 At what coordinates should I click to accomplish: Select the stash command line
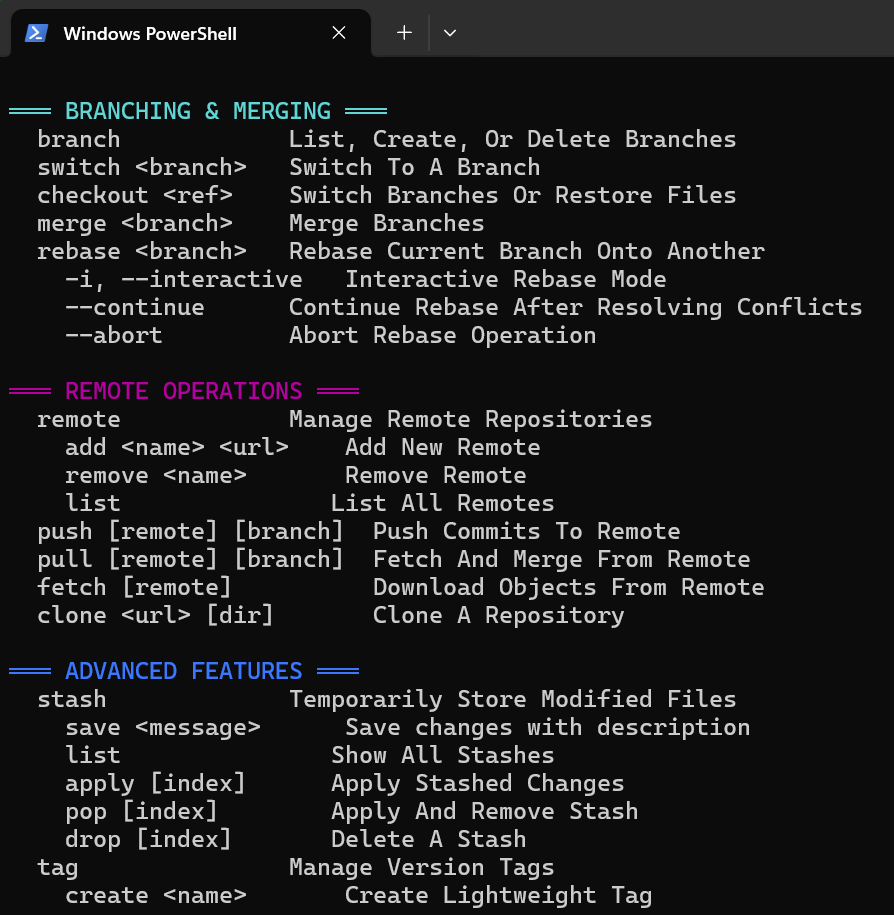(71, 699)
